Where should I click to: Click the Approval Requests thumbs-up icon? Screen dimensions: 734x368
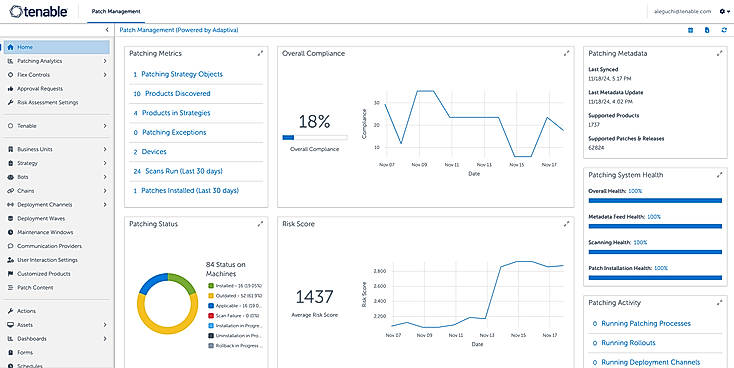[10, 88]
